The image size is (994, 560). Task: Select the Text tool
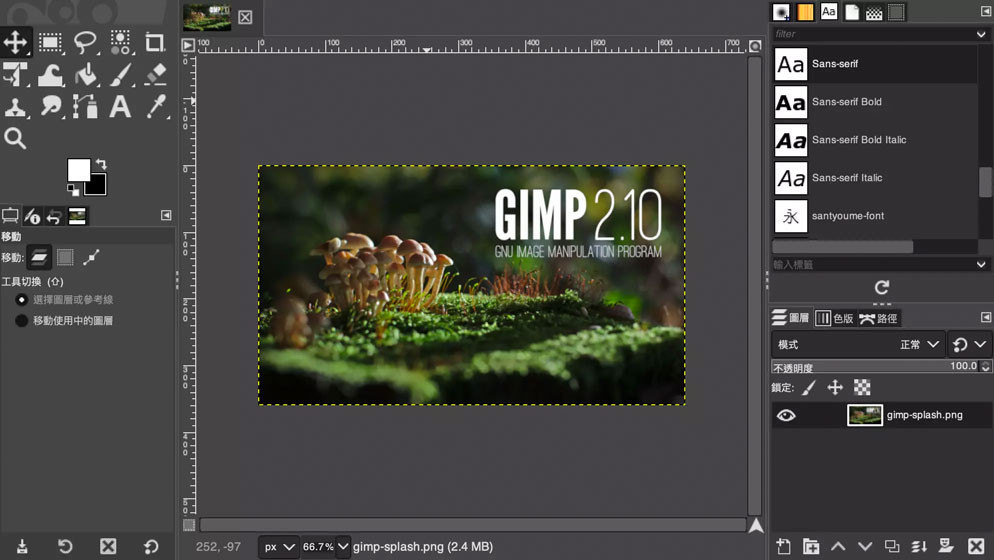[x=120, y=107]
